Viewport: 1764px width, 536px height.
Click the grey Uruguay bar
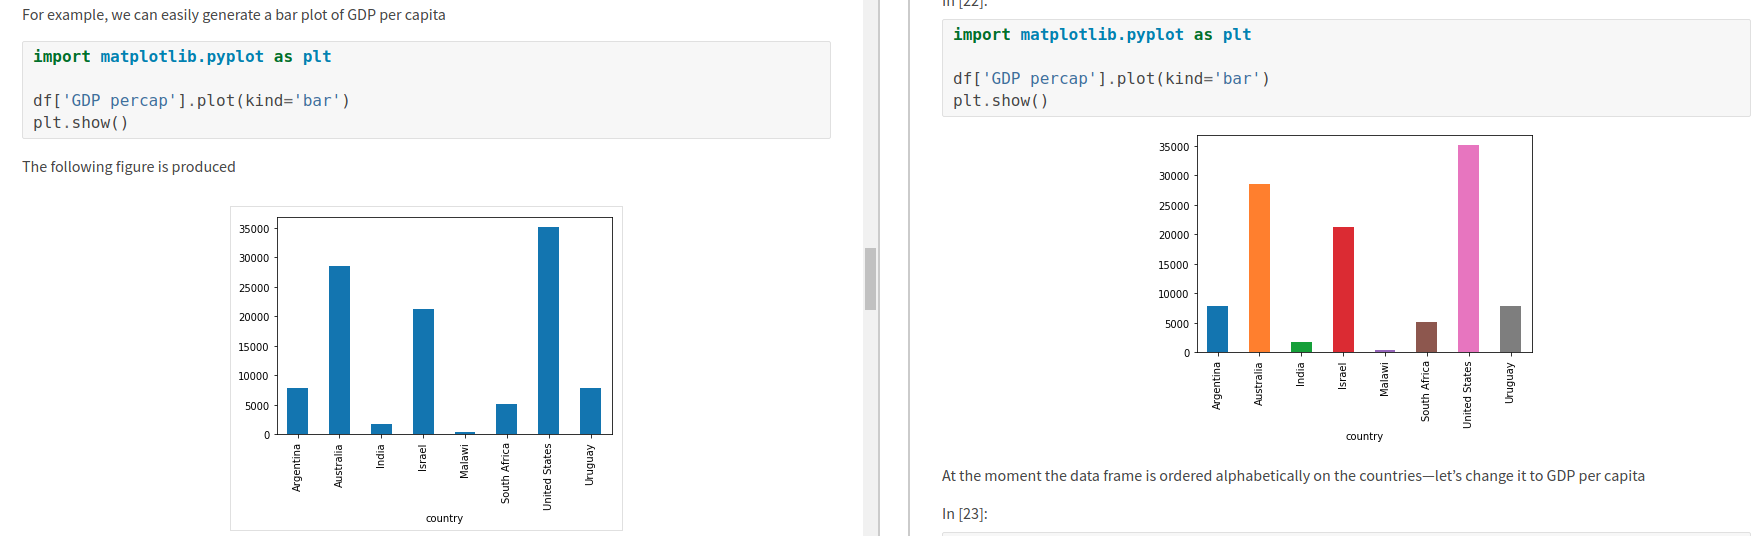pyautogui.click(x=1510, y=329)
